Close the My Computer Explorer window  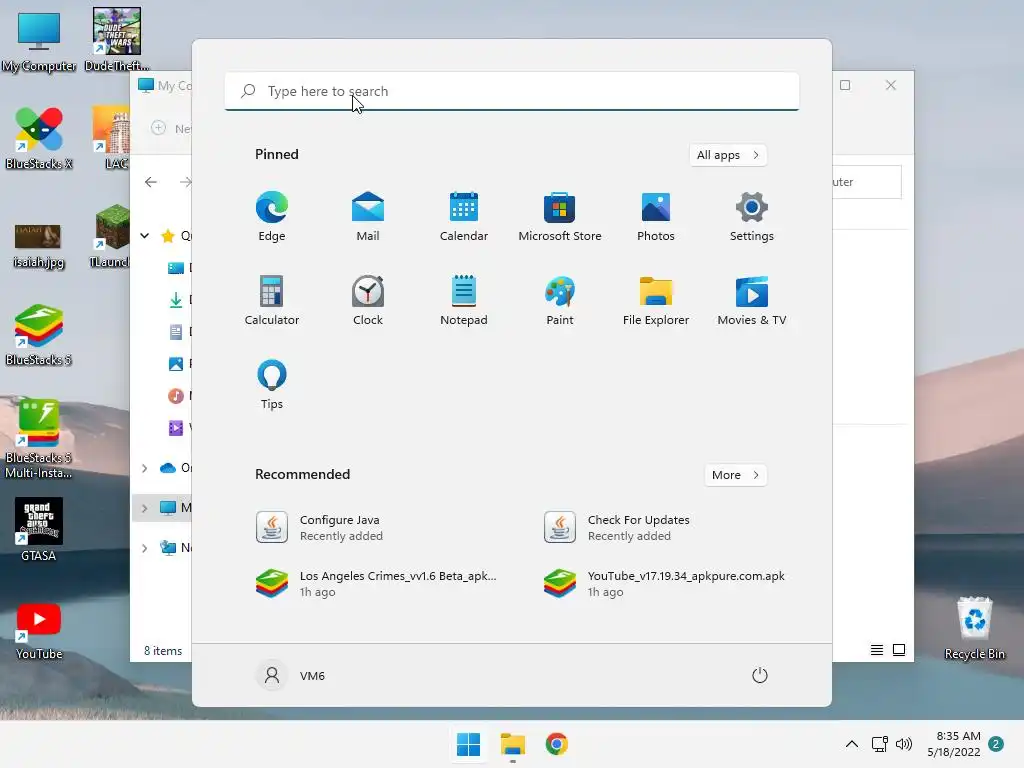891,86
